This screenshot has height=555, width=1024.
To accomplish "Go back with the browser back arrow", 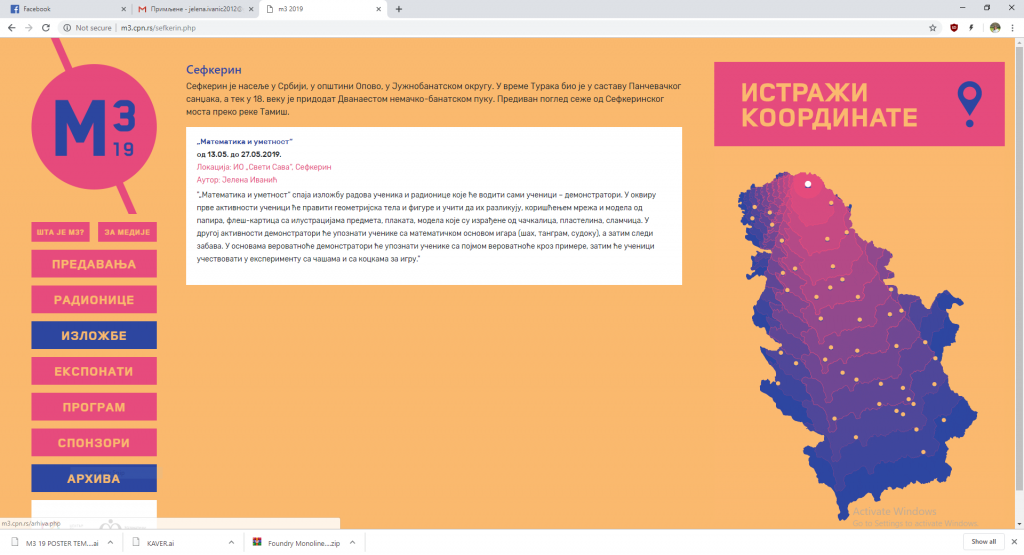I will (10, 28).
